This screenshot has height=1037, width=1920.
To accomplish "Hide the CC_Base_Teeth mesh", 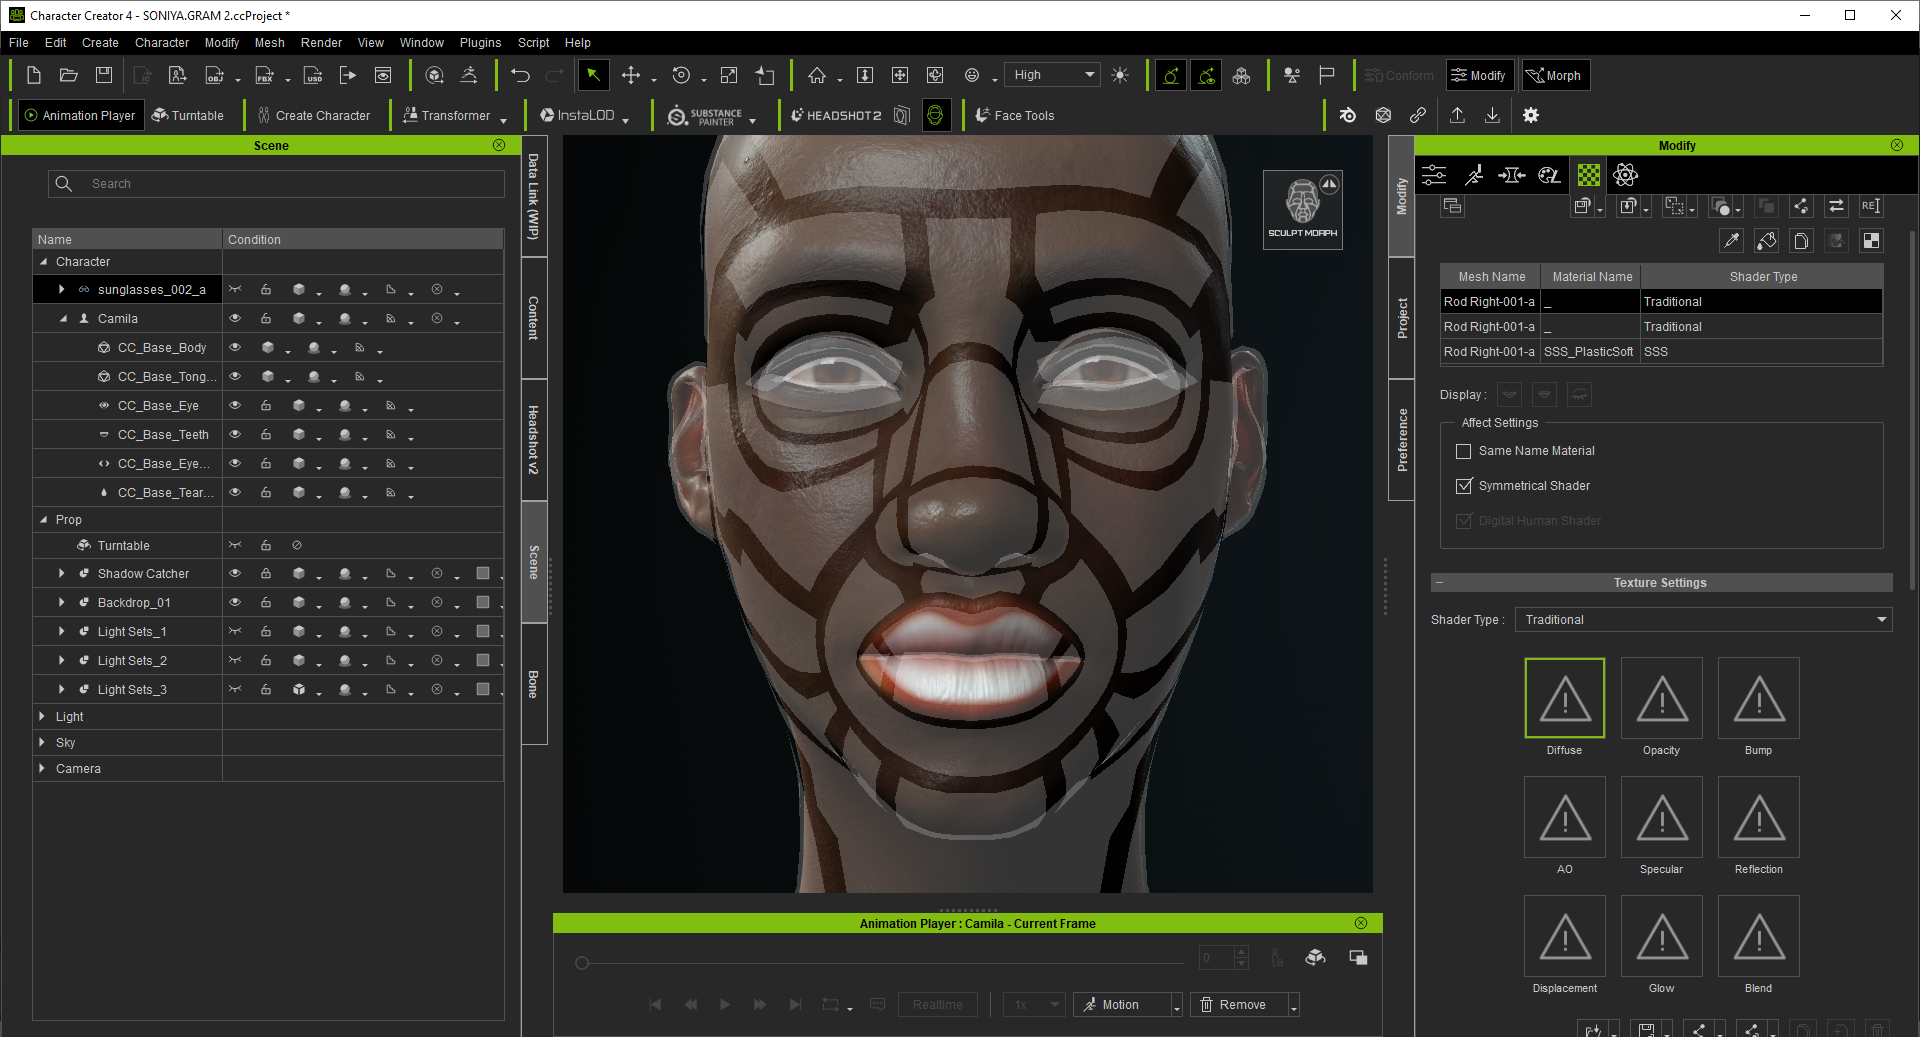I will 235,435.
